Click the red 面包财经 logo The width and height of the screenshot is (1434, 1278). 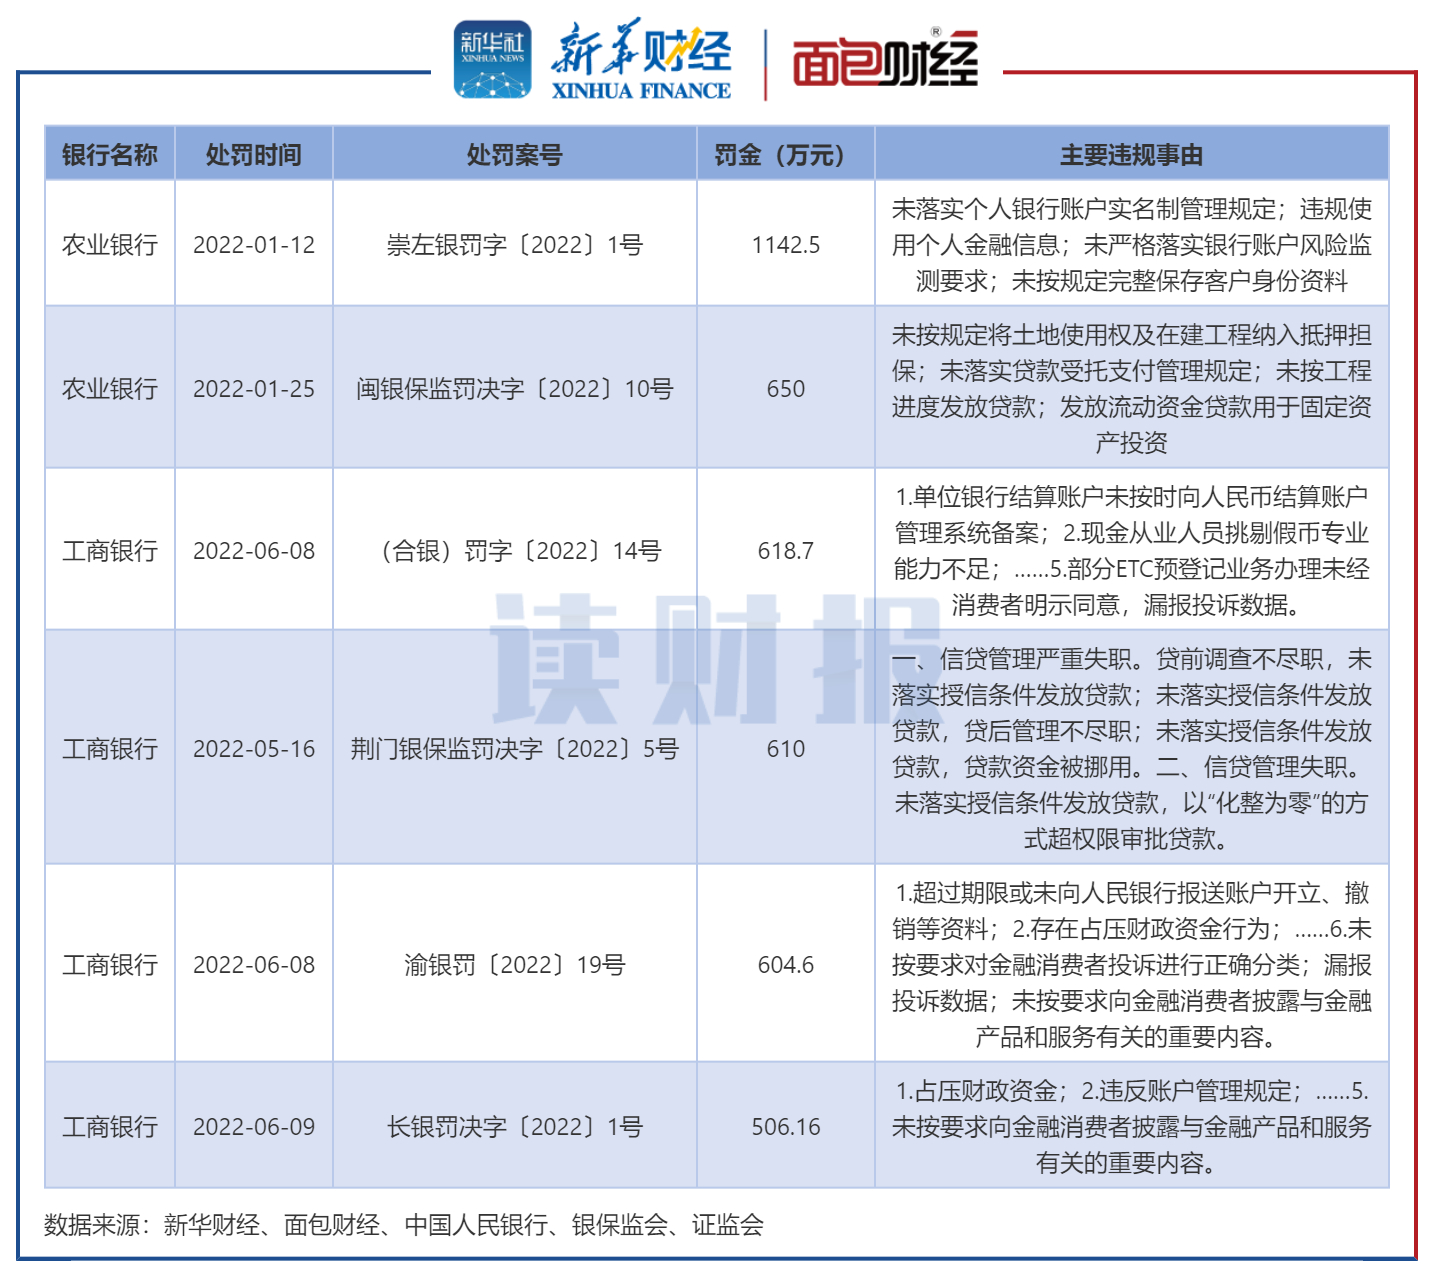884,62
